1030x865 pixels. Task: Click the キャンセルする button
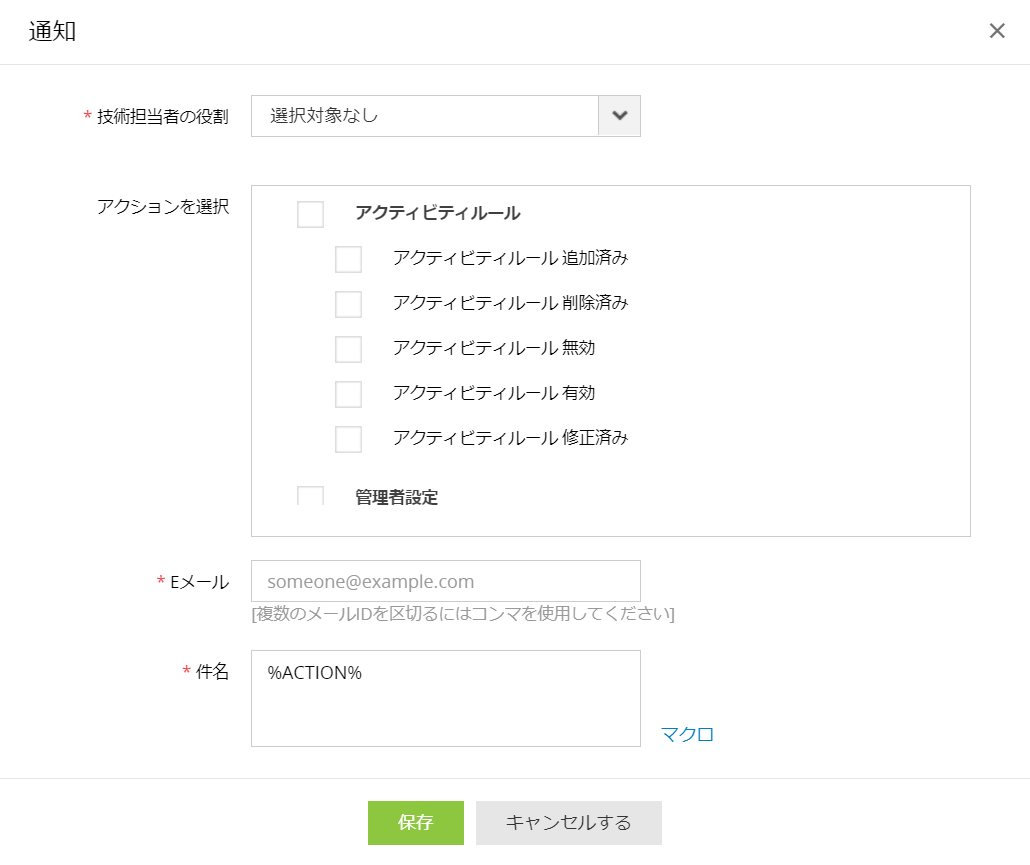pyautogui.click(x=568, y=823)
